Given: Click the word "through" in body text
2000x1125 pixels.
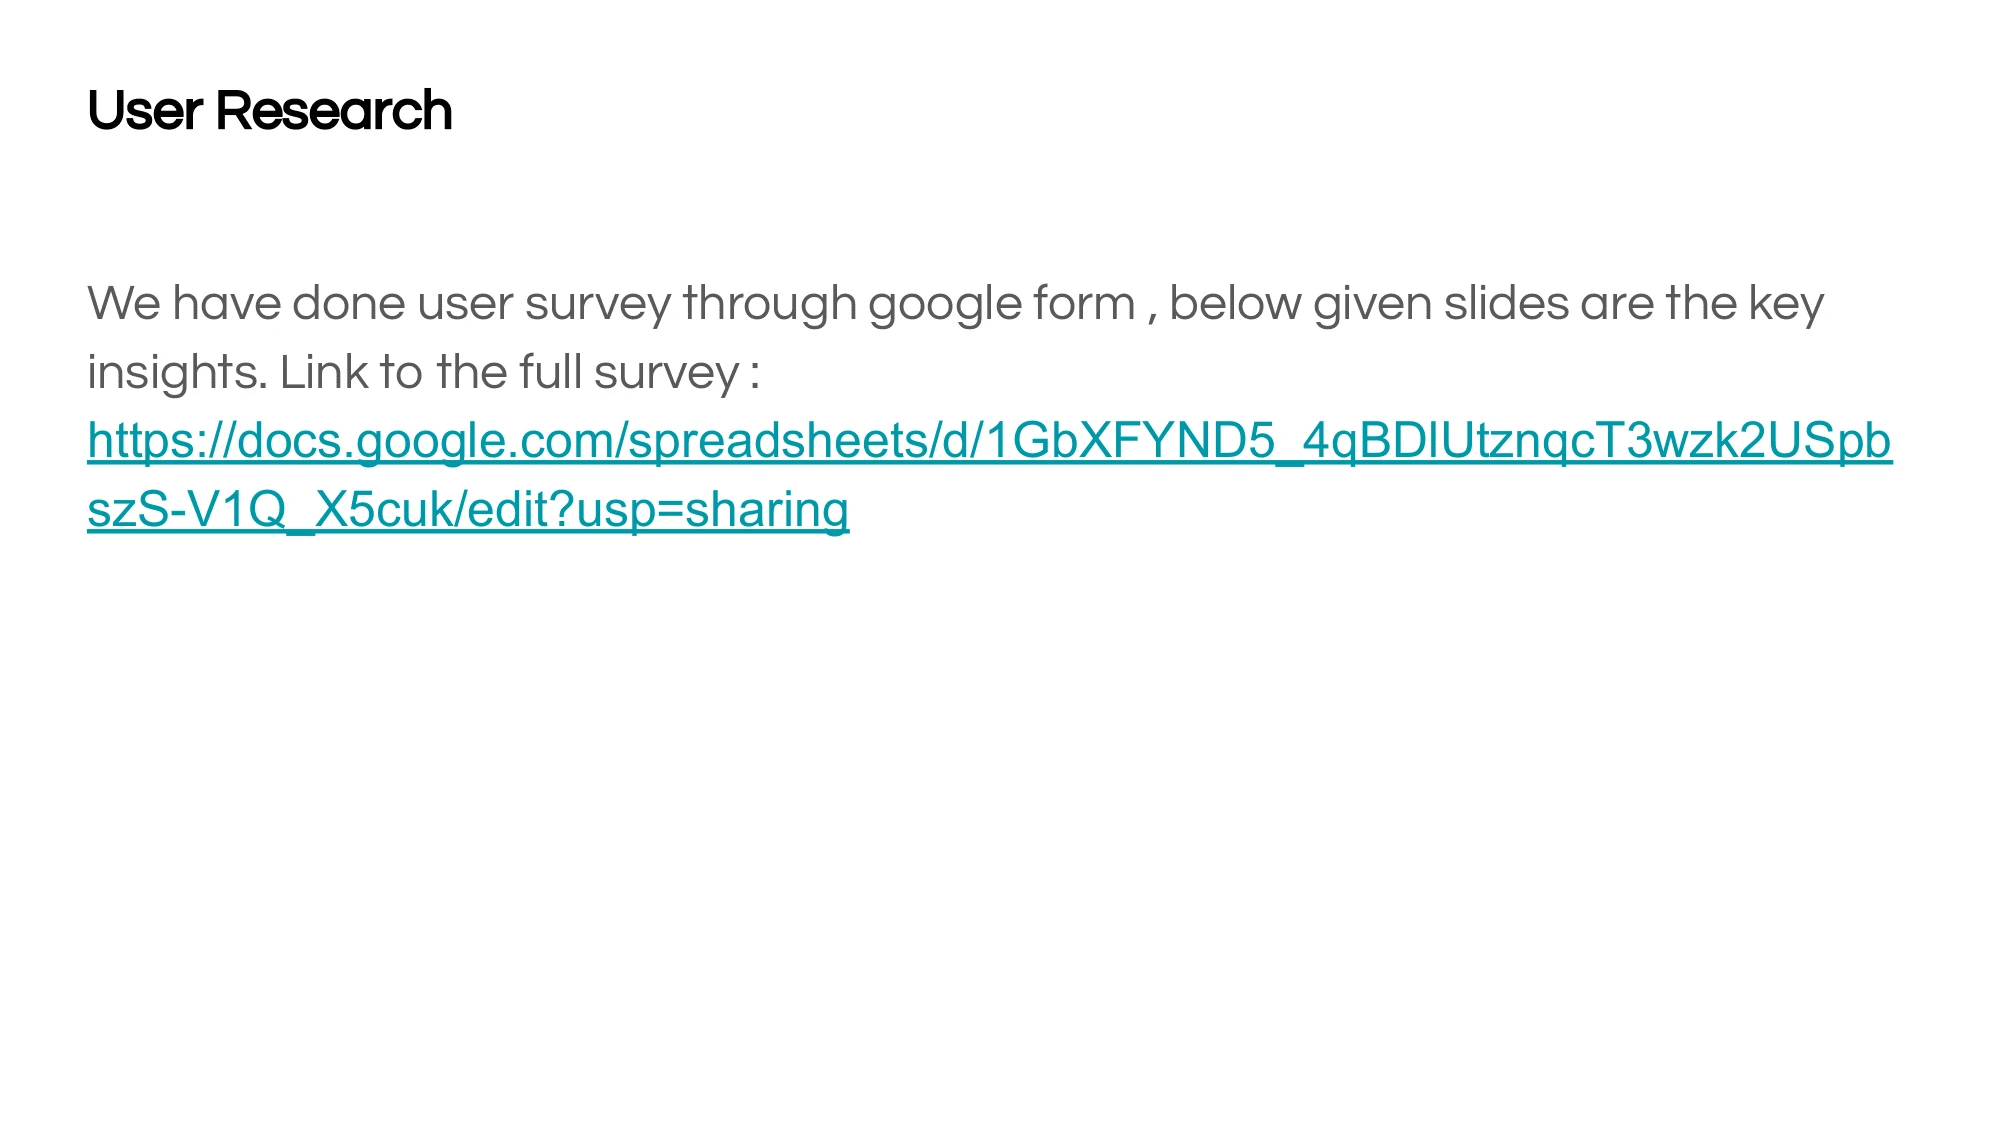Looking at the screenshot, I should pos(769,304).
